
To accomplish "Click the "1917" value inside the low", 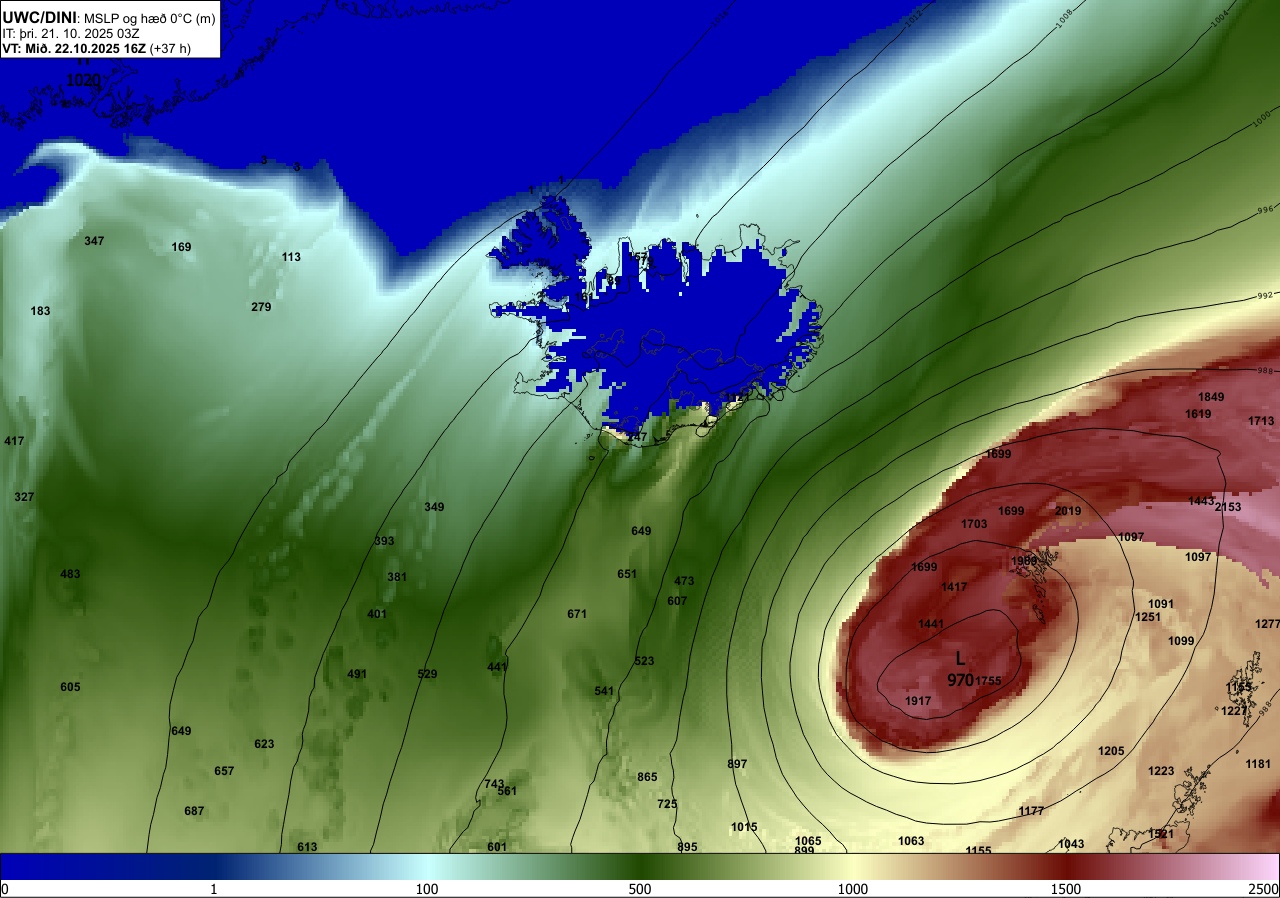I will coord(919,701).
